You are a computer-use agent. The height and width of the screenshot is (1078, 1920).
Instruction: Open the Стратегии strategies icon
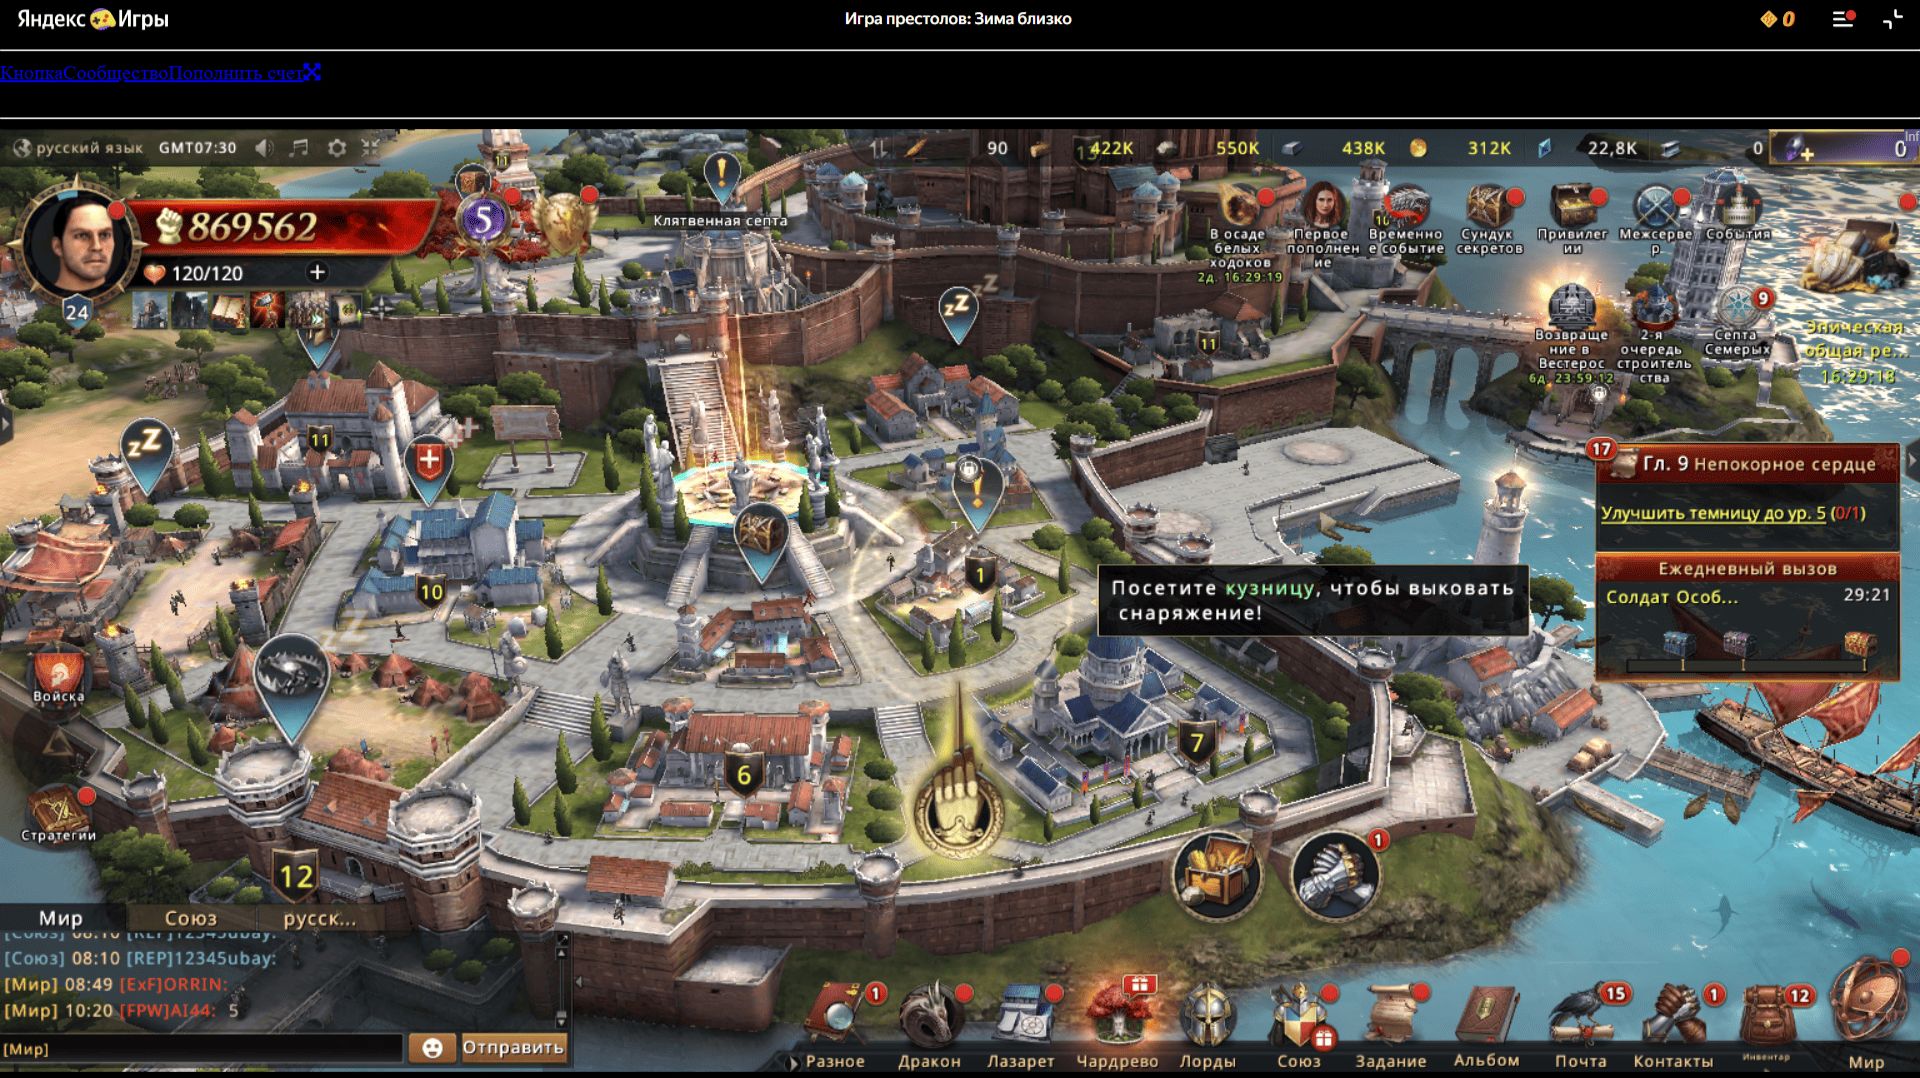click(x=58, y=812)
